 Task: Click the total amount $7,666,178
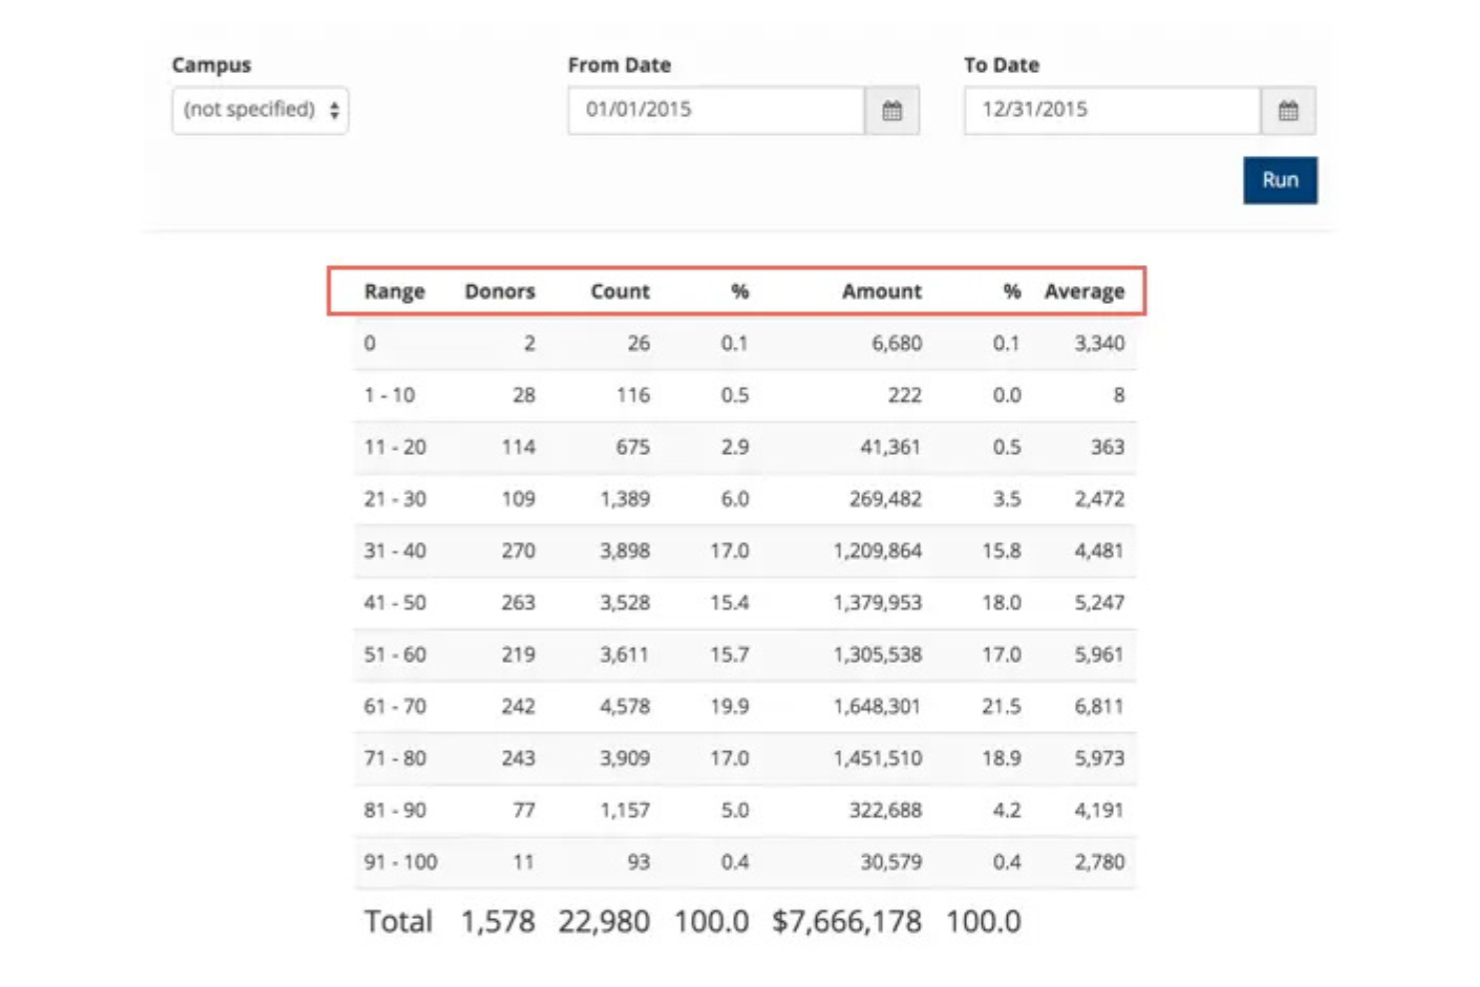point(846,920)
